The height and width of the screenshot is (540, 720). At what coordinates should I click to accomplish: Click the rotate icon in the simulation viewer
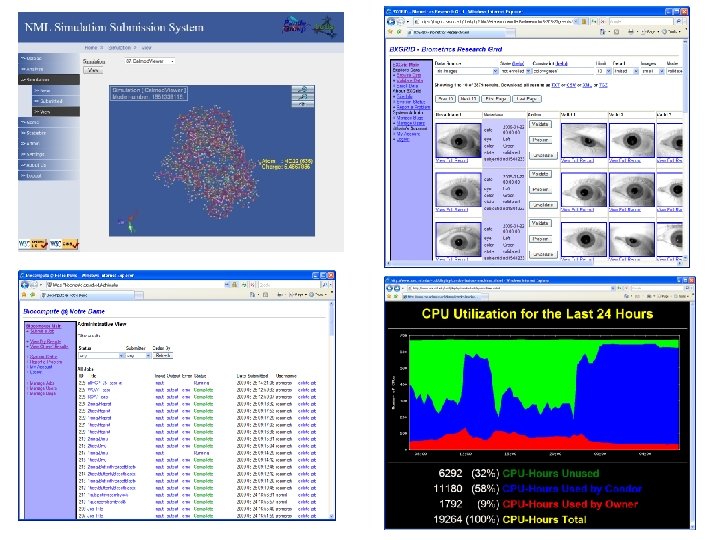point(303,104)
